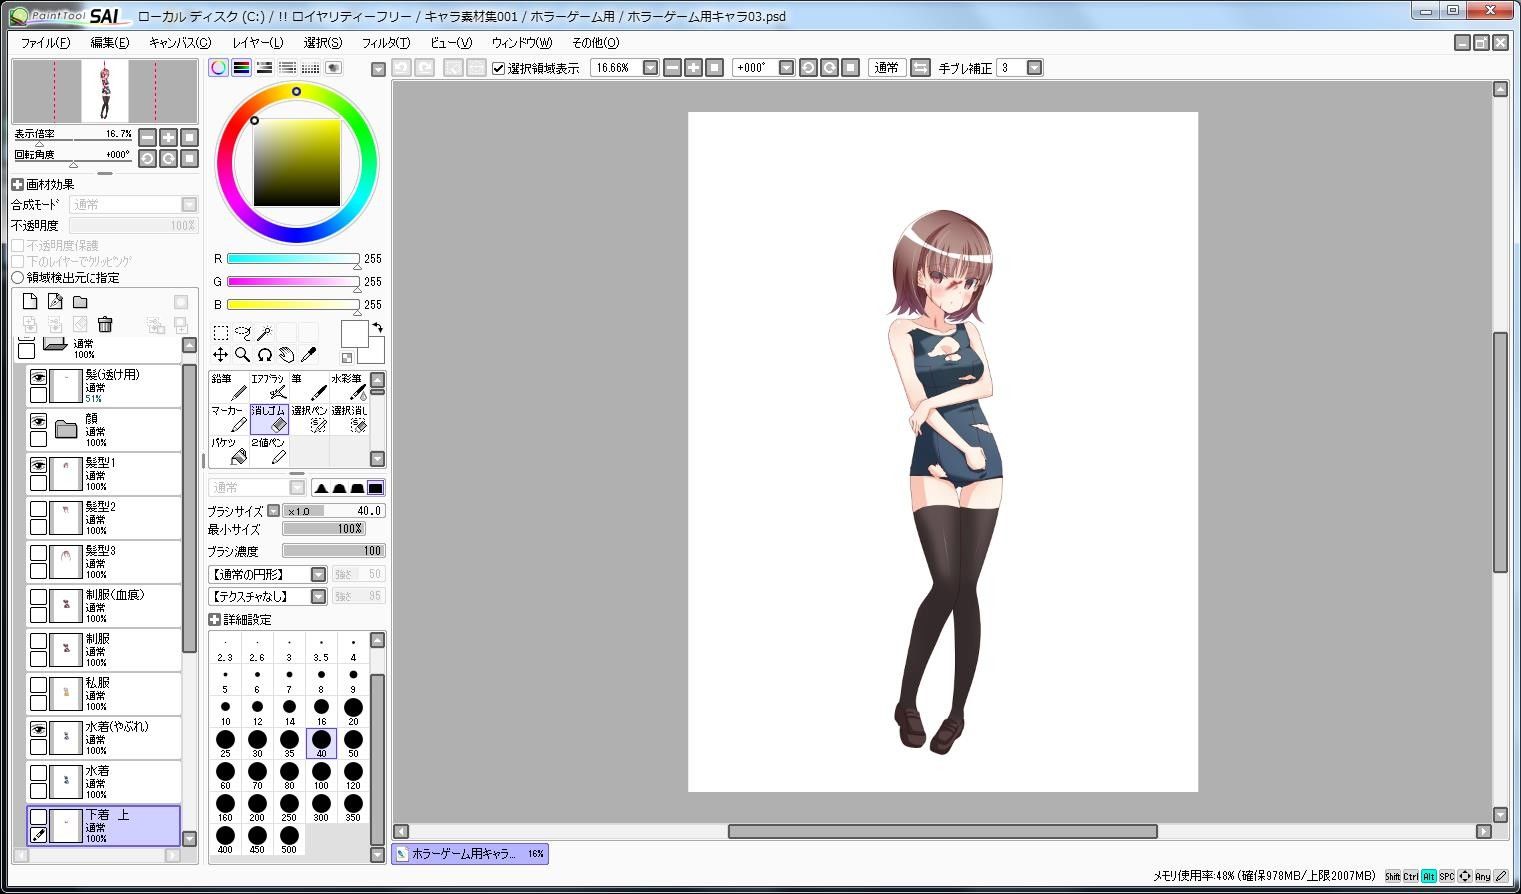This screenshot has width=1521, height=894.
Task: Open the フィルタ(T) menu
Action: point(385,43)
